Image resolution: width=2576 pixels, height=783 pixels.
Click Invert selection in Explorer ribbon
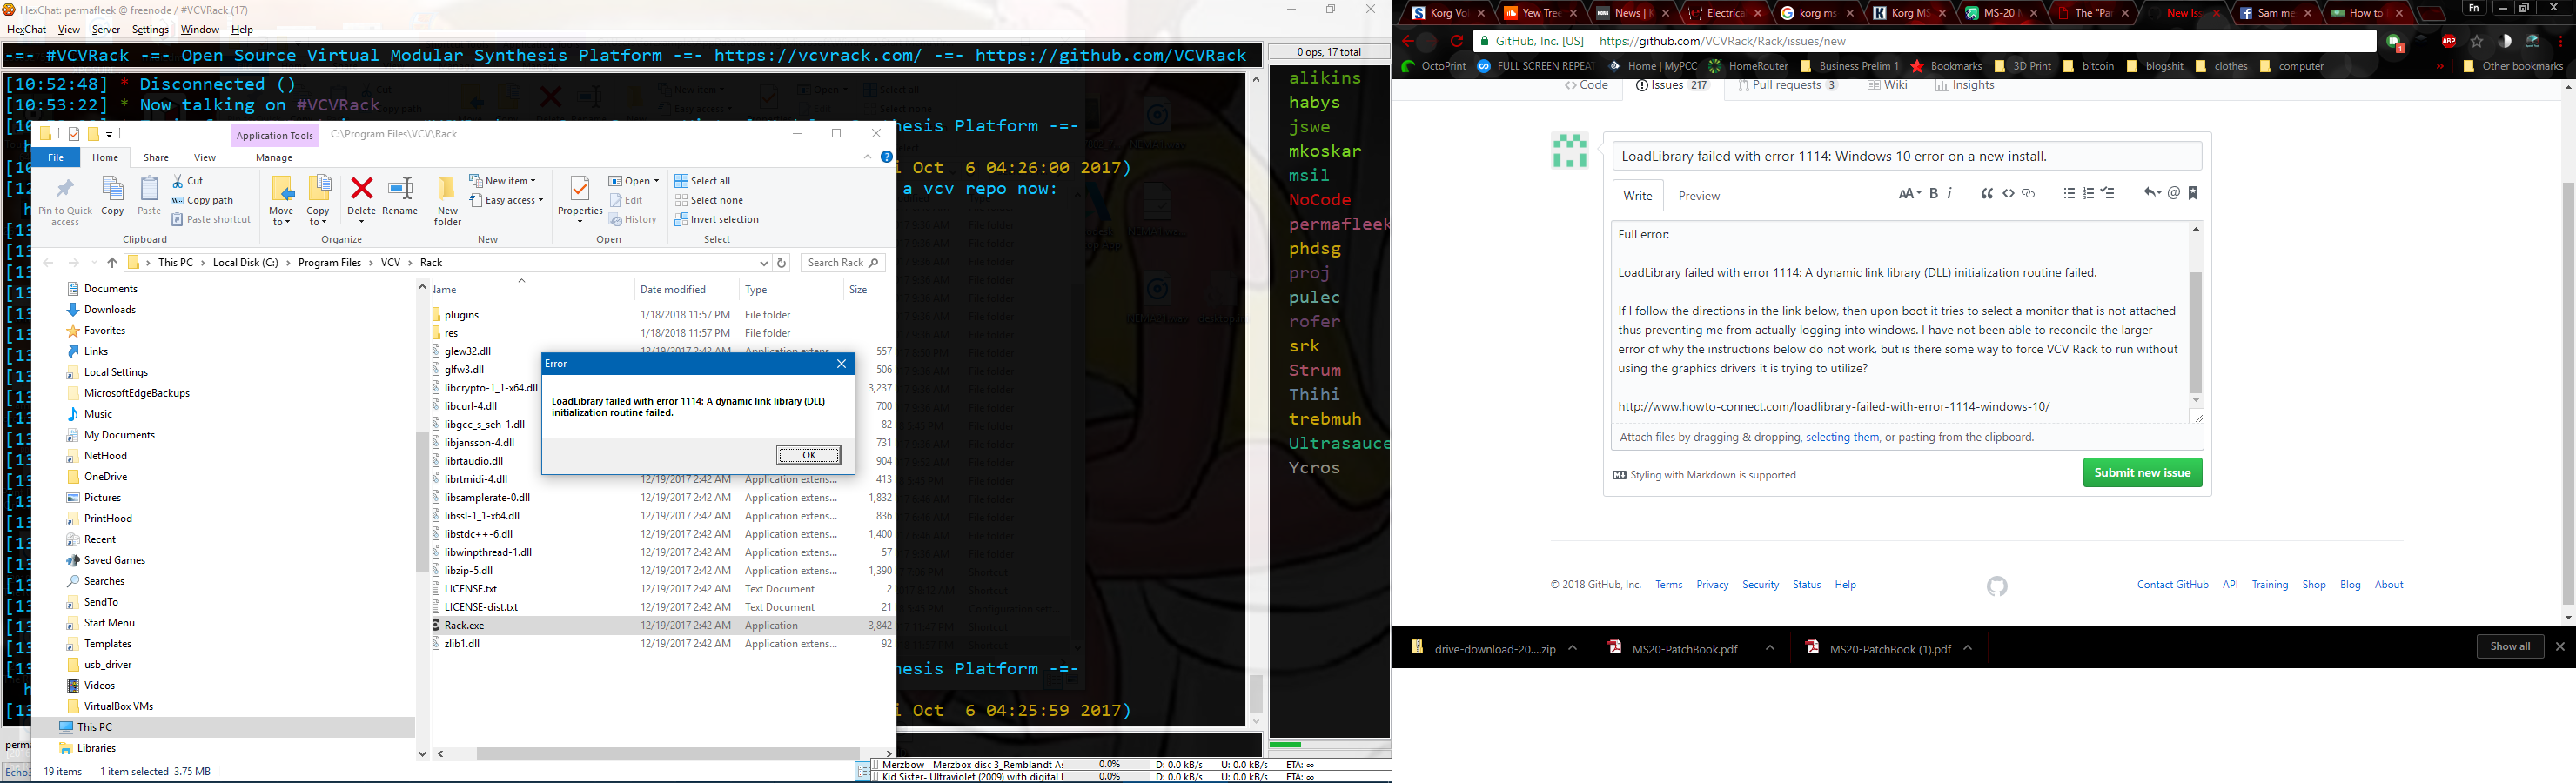click(716, 219)
